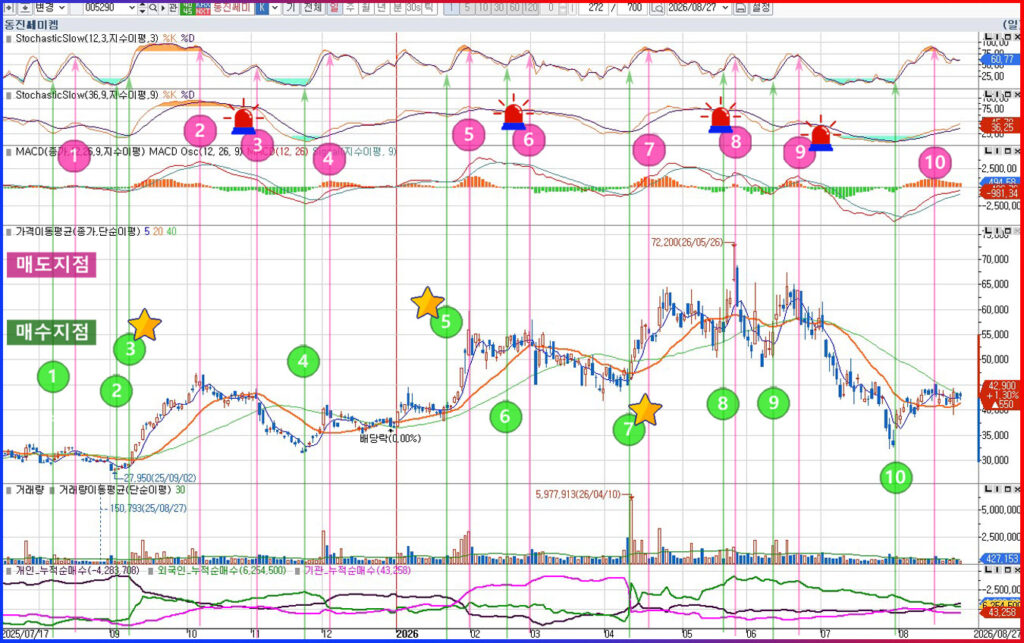
Task: Close the MACD panel
Action: tap(1017, 151)
